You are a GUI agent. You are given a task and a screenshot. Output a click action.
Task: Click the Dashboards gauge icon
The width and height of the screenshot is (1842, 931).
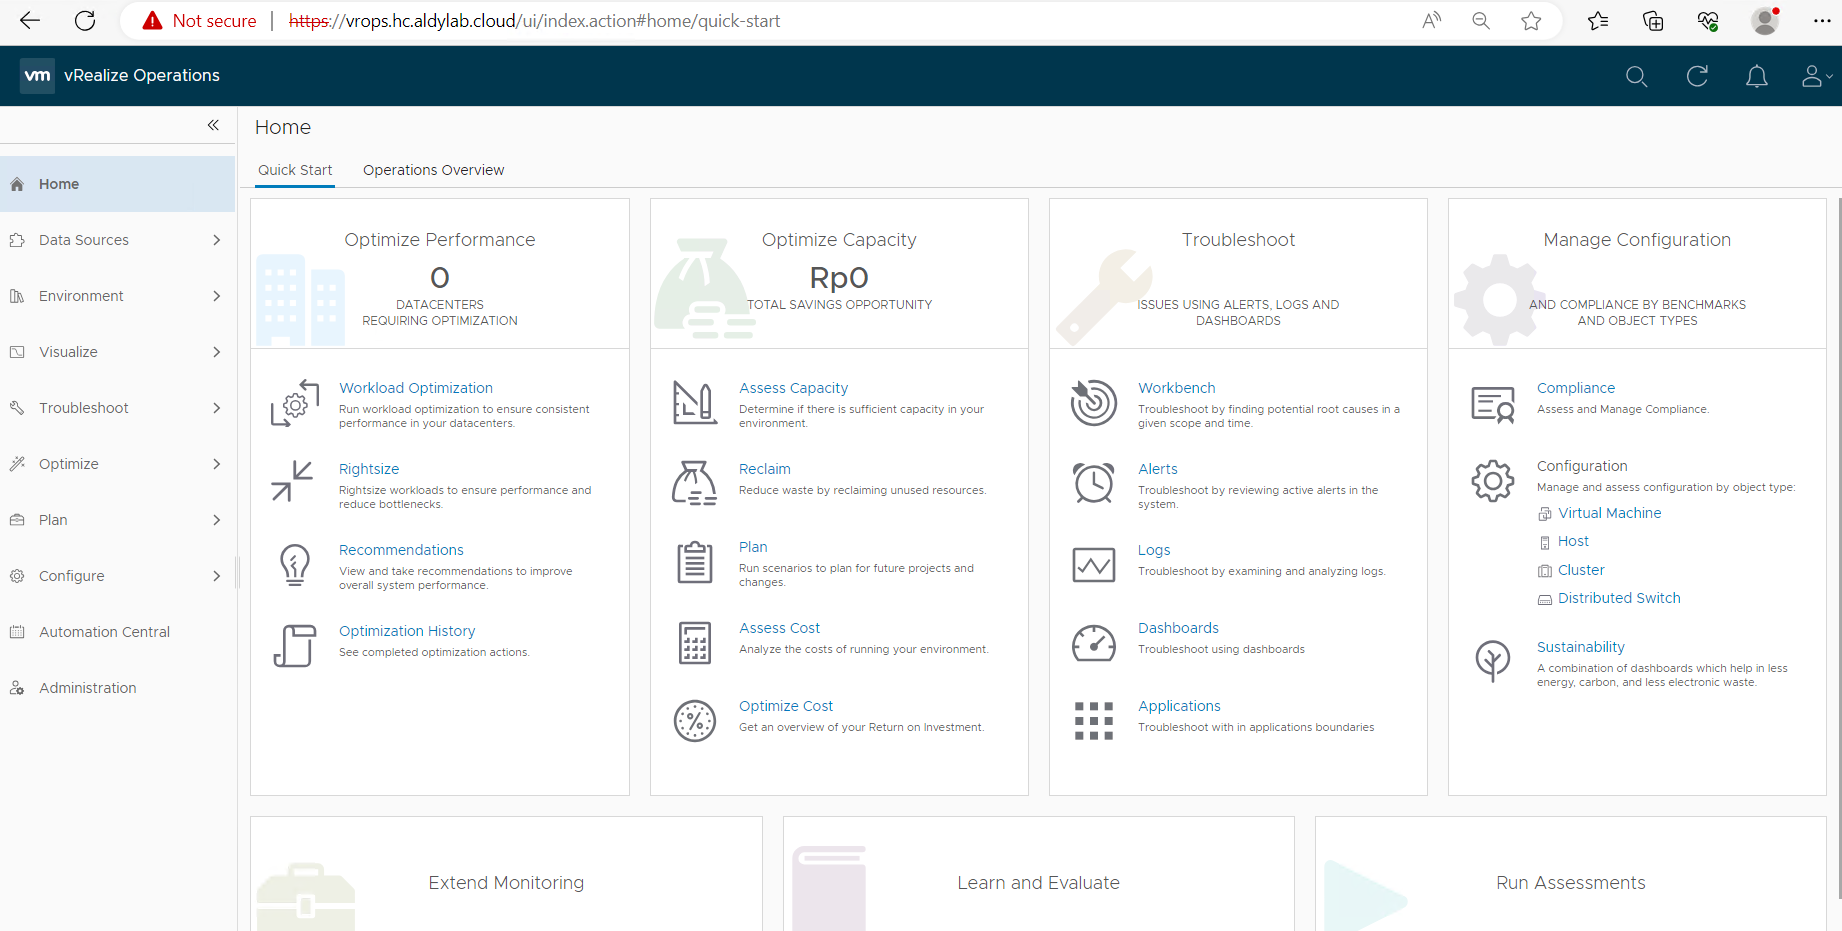tap(1093, 643)
